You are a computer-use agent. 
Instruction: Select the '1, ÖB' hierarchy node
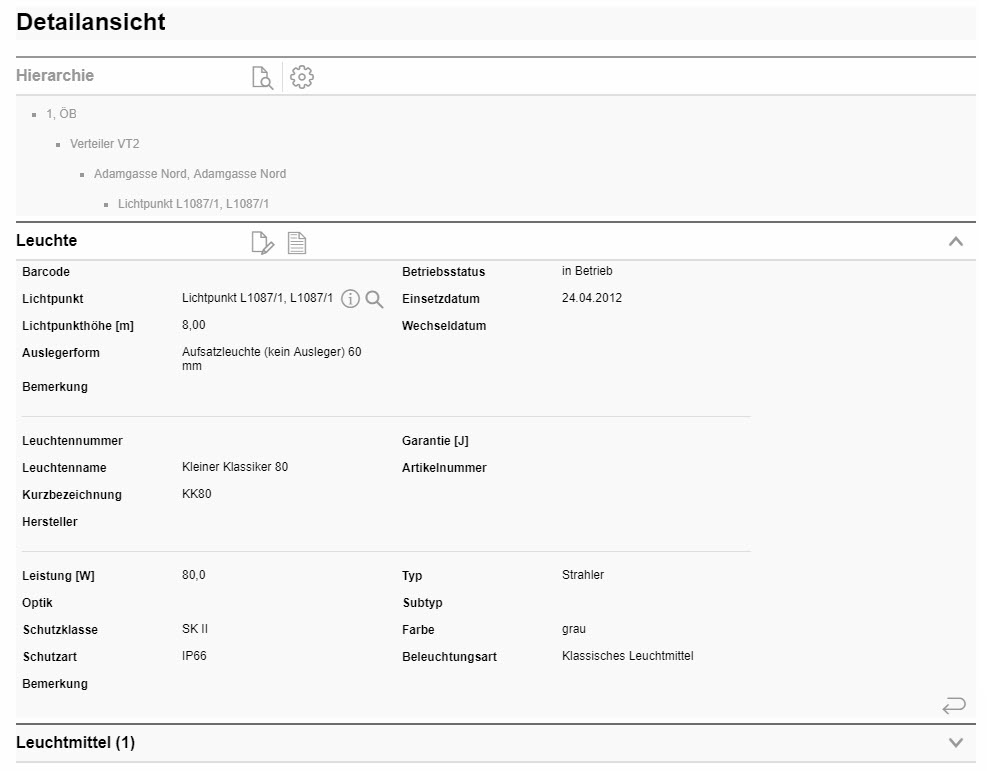61,114
